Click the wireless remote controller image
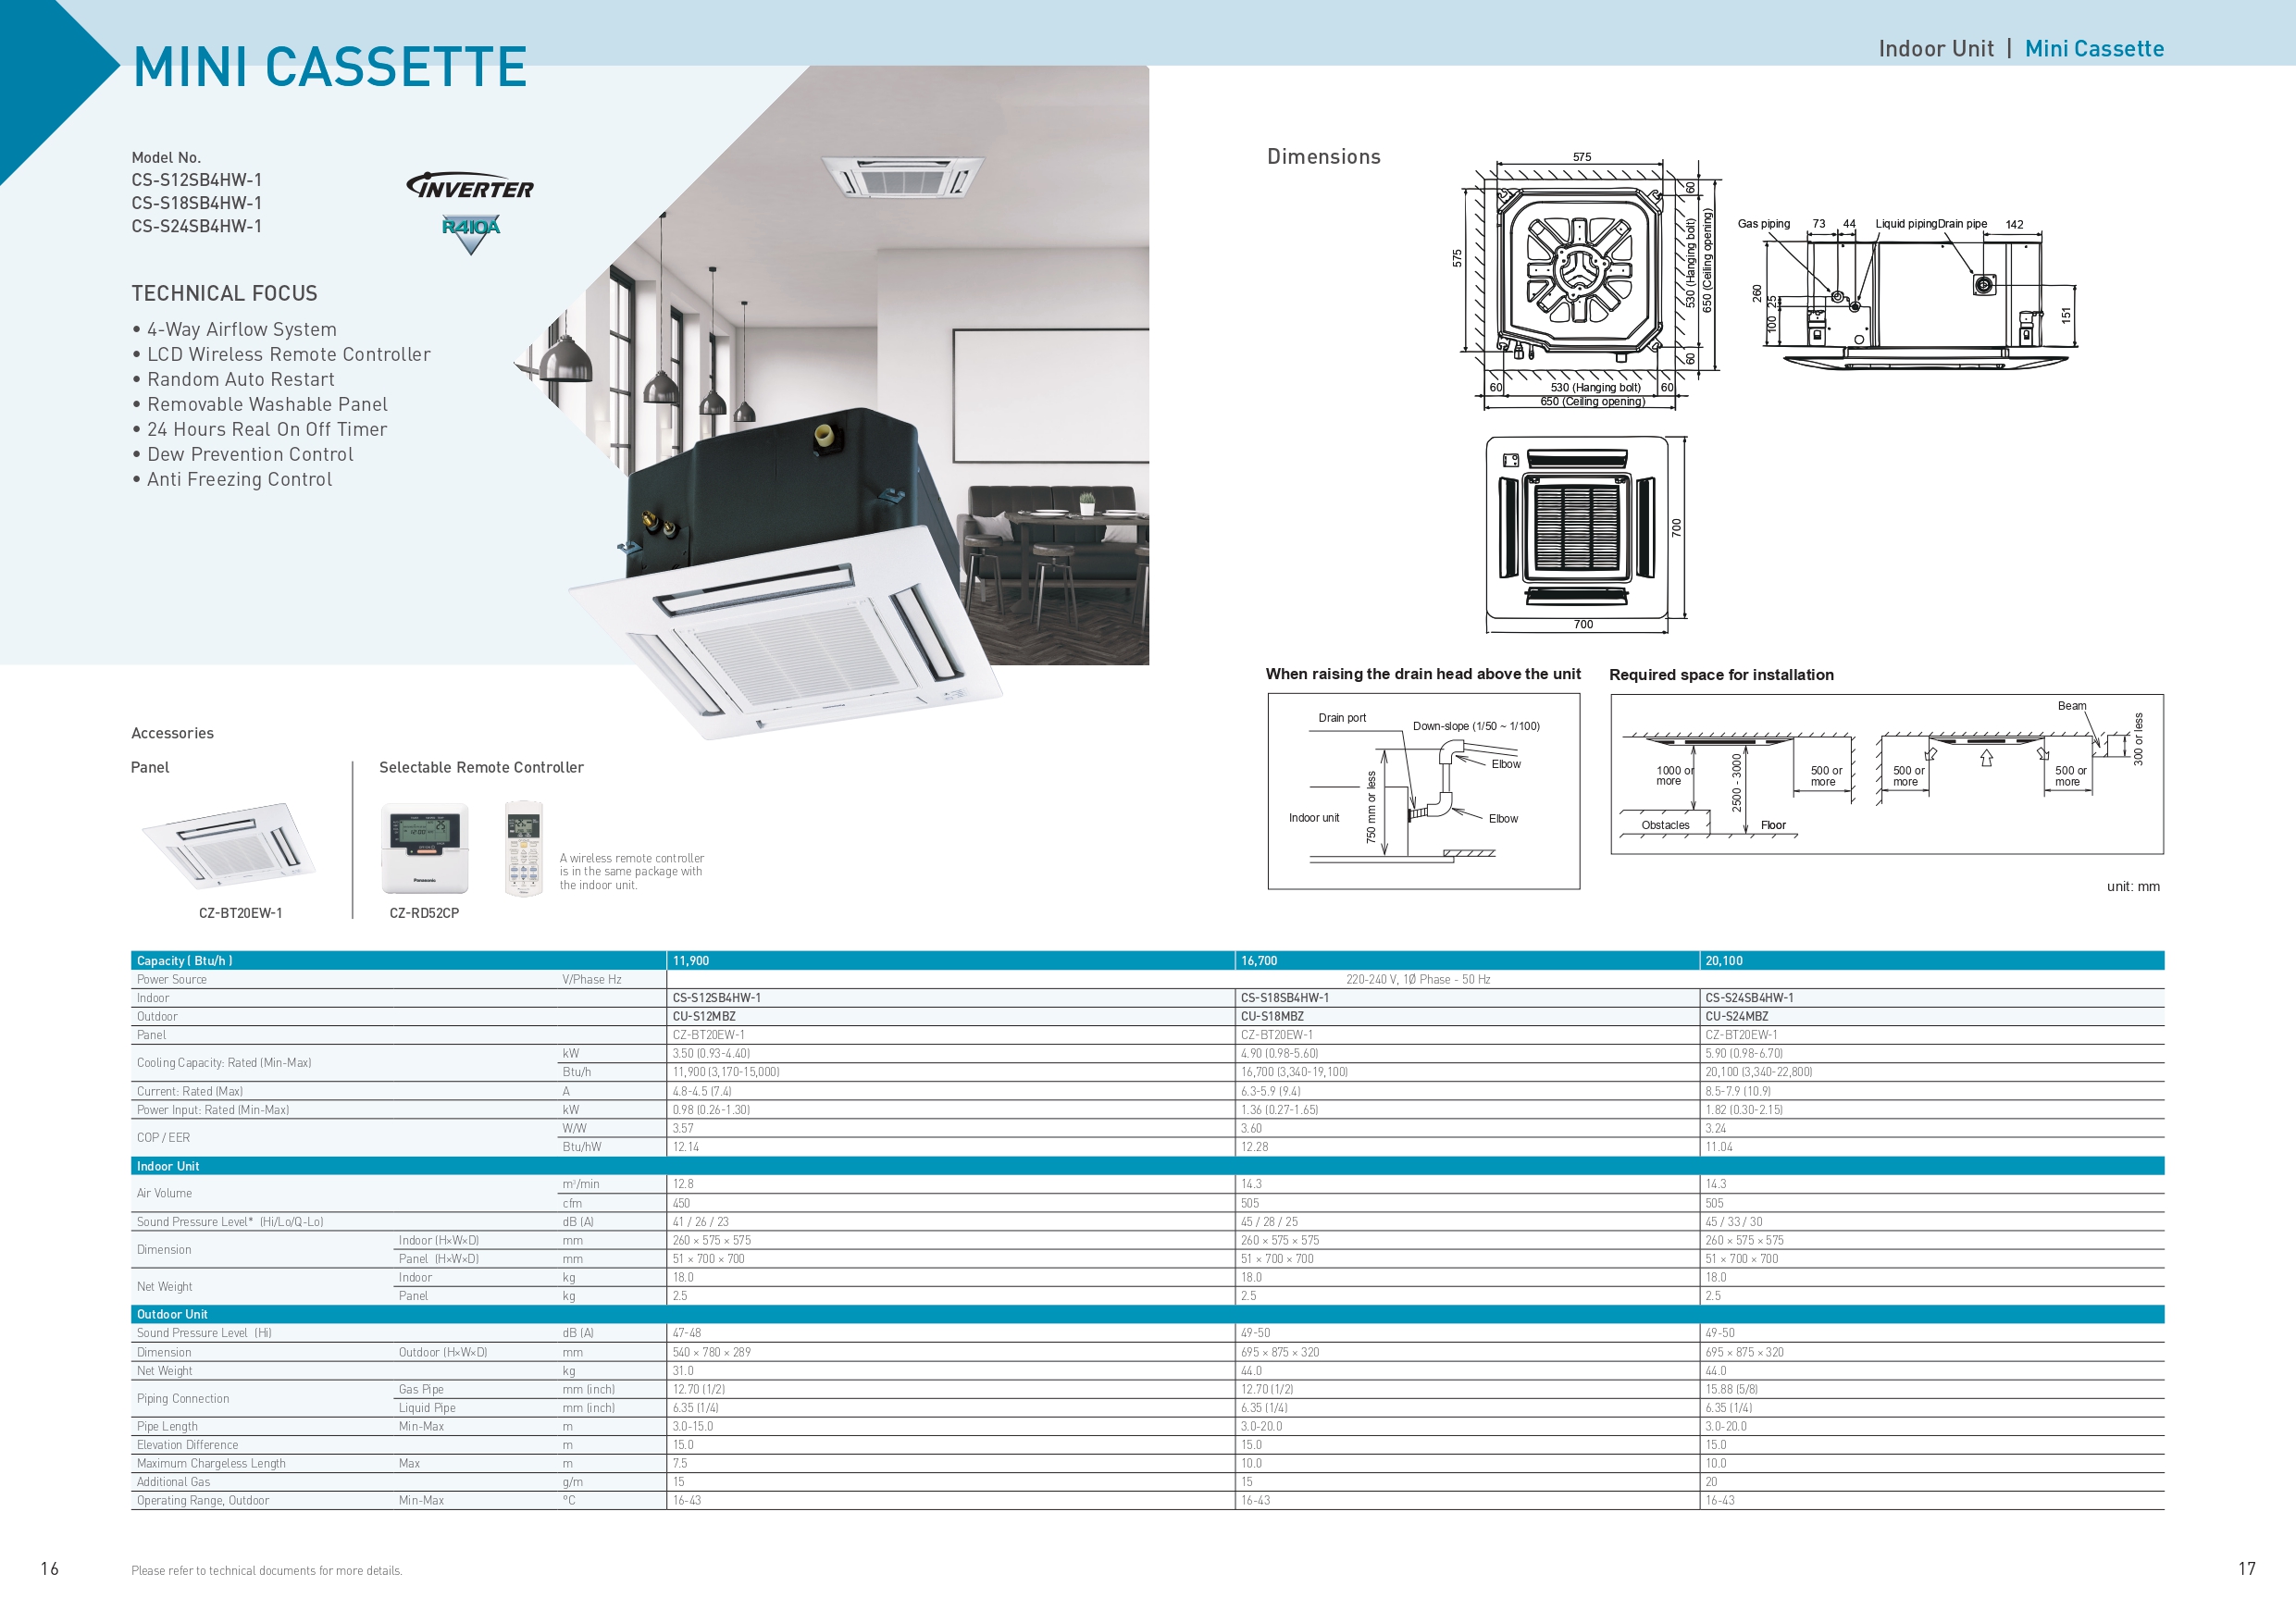 pos(523,848)
